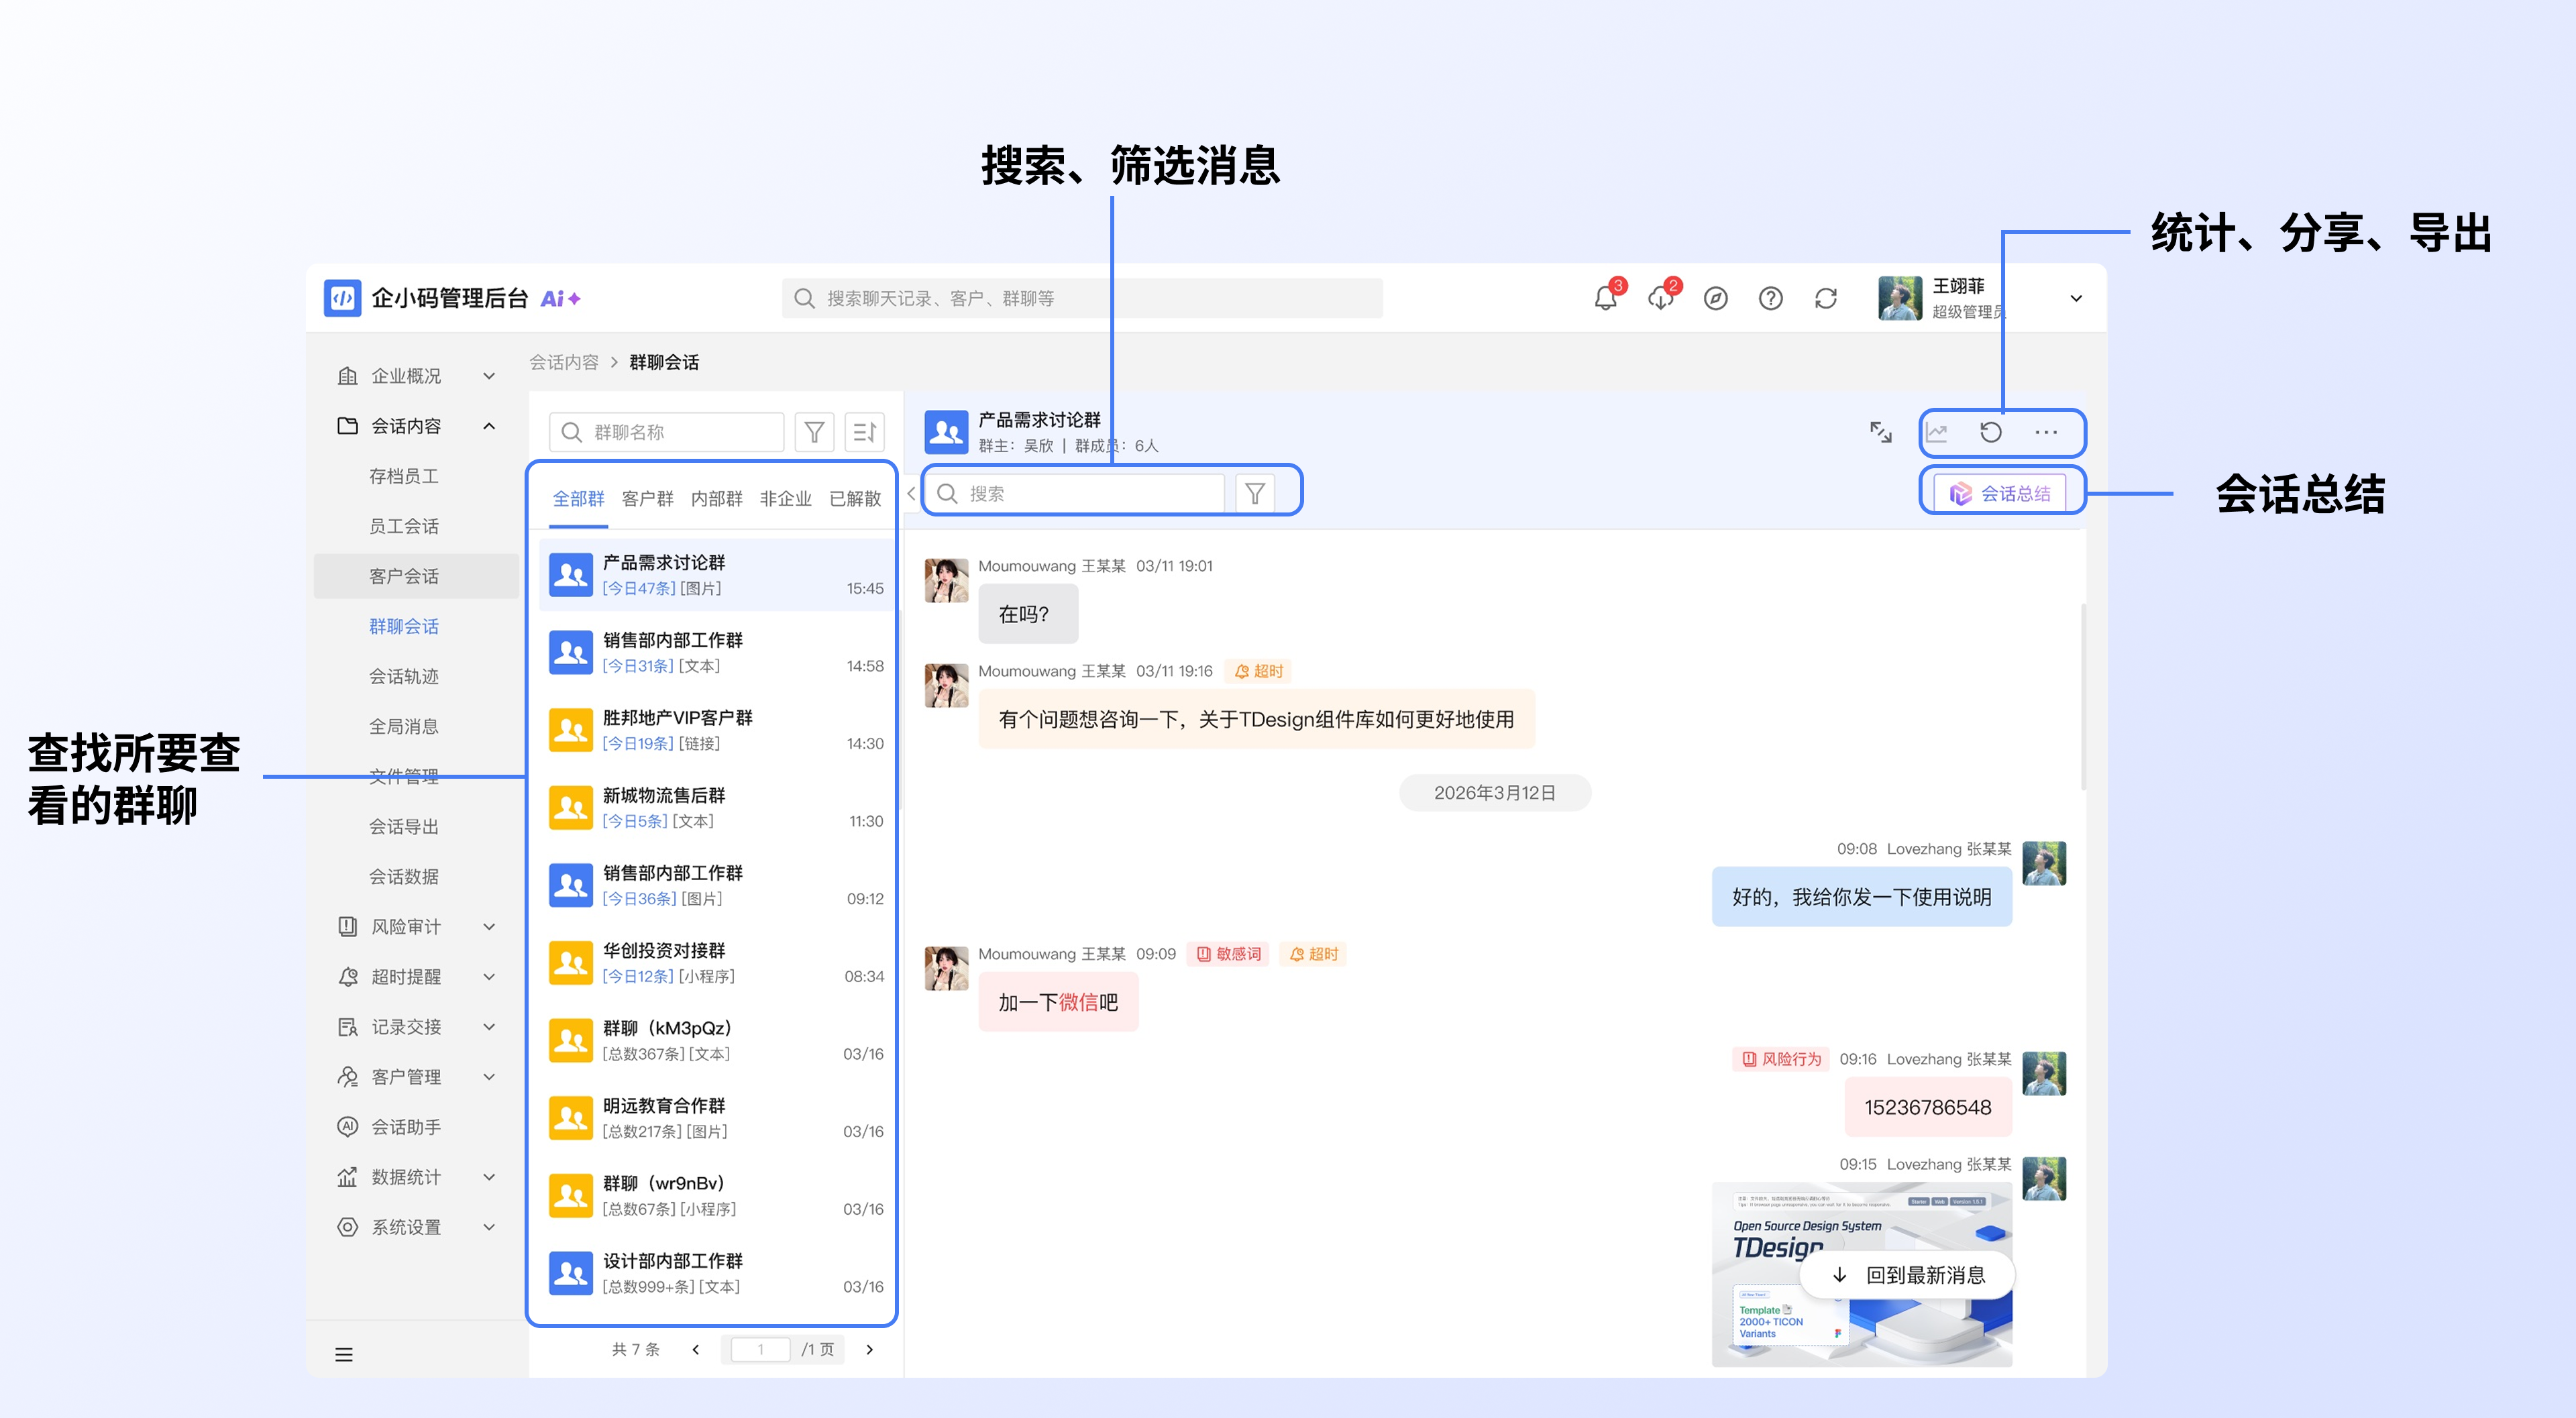The height and width of the screenshot is (1418, 2576).
Task: Click the 会话总结 button
Action: tap(2001, 493)
